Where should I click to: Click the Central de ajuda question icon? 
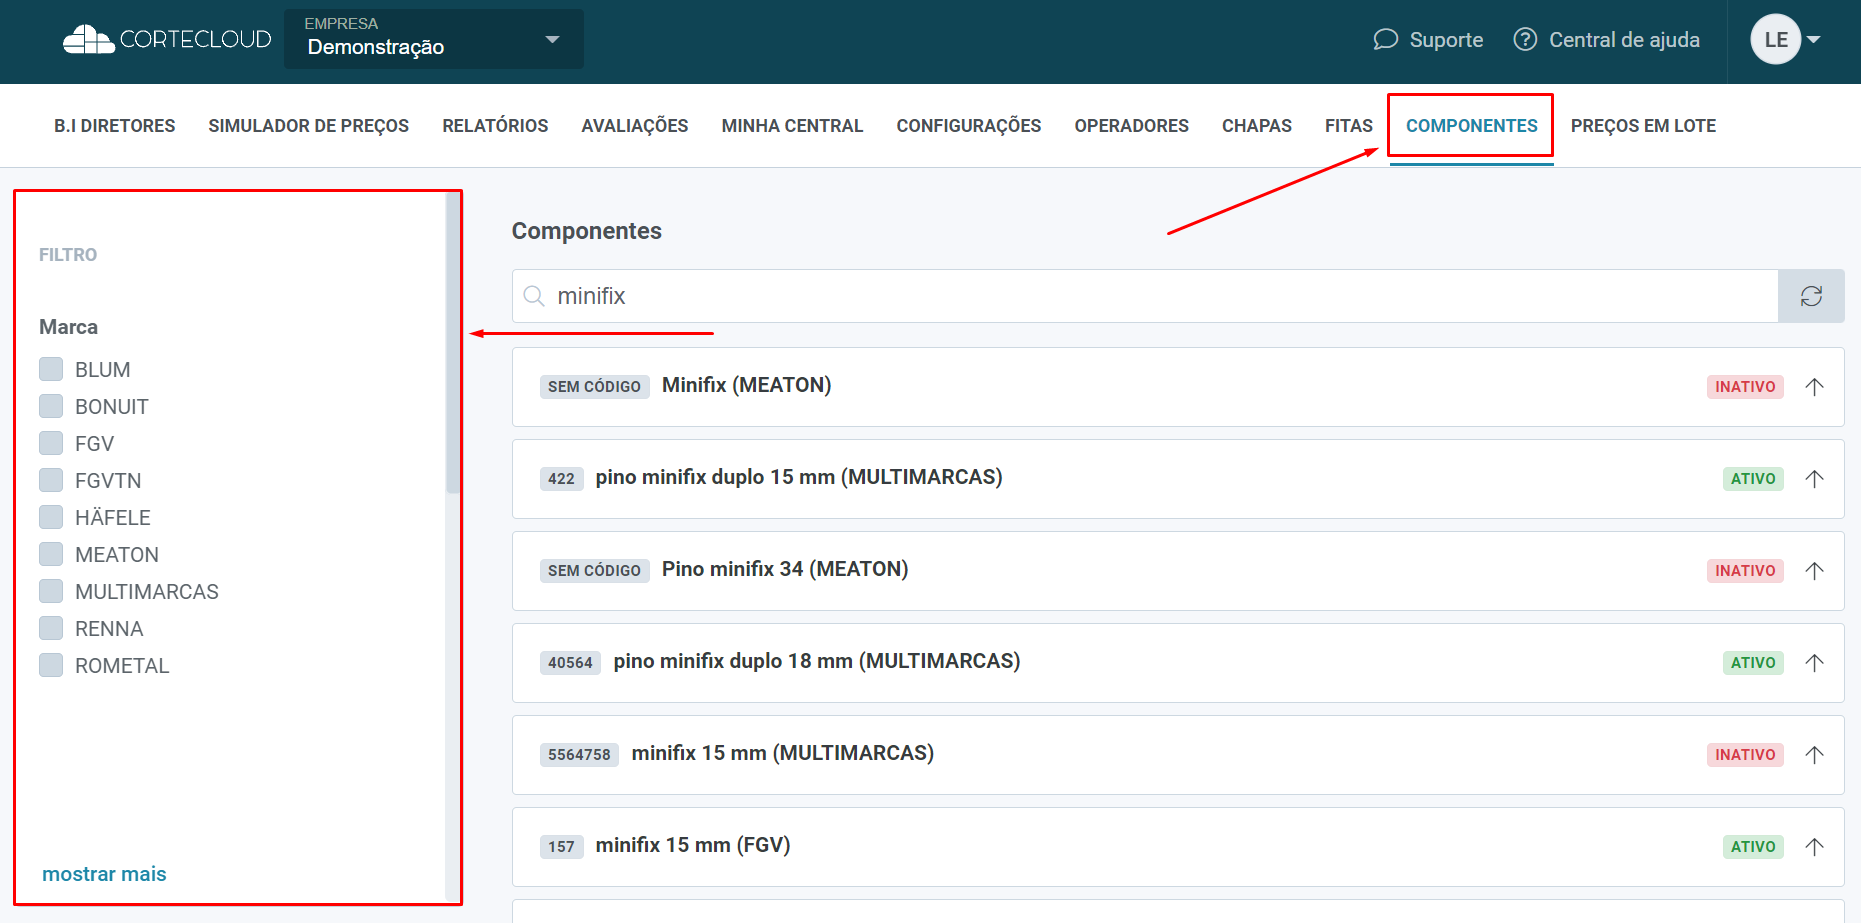tap(1524, 40)
